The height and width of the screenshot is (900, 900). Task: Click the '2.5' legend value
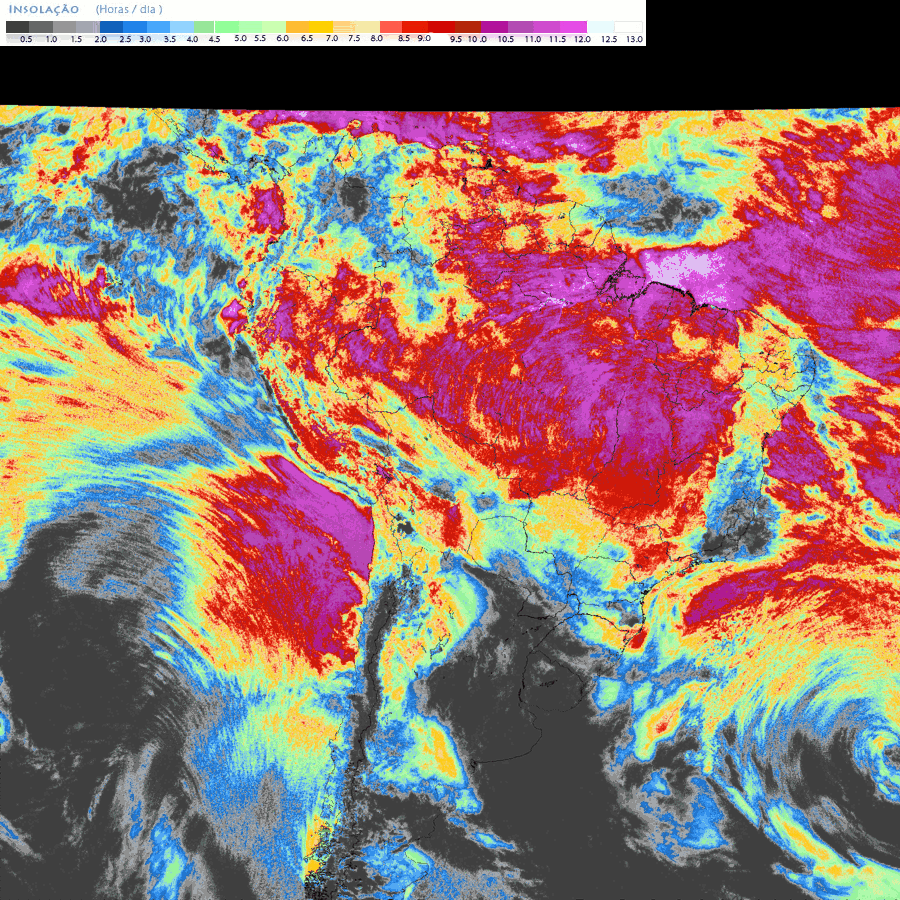coord(125,39)
